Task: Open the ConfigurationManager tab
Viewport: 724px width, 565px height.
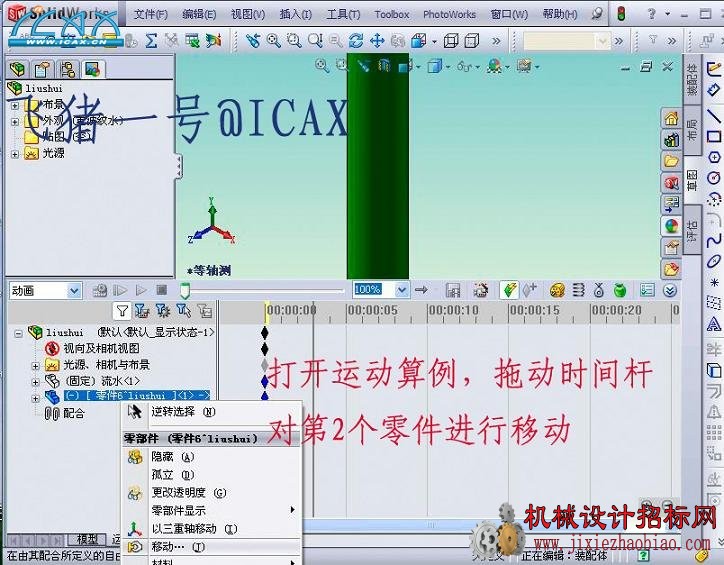Action: [x=67, y=69]
